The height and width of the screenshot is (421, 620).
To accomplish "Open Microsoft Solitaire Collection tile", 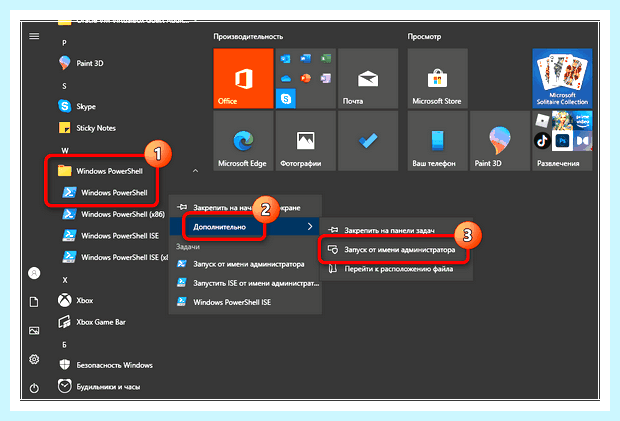I will 562,78.
